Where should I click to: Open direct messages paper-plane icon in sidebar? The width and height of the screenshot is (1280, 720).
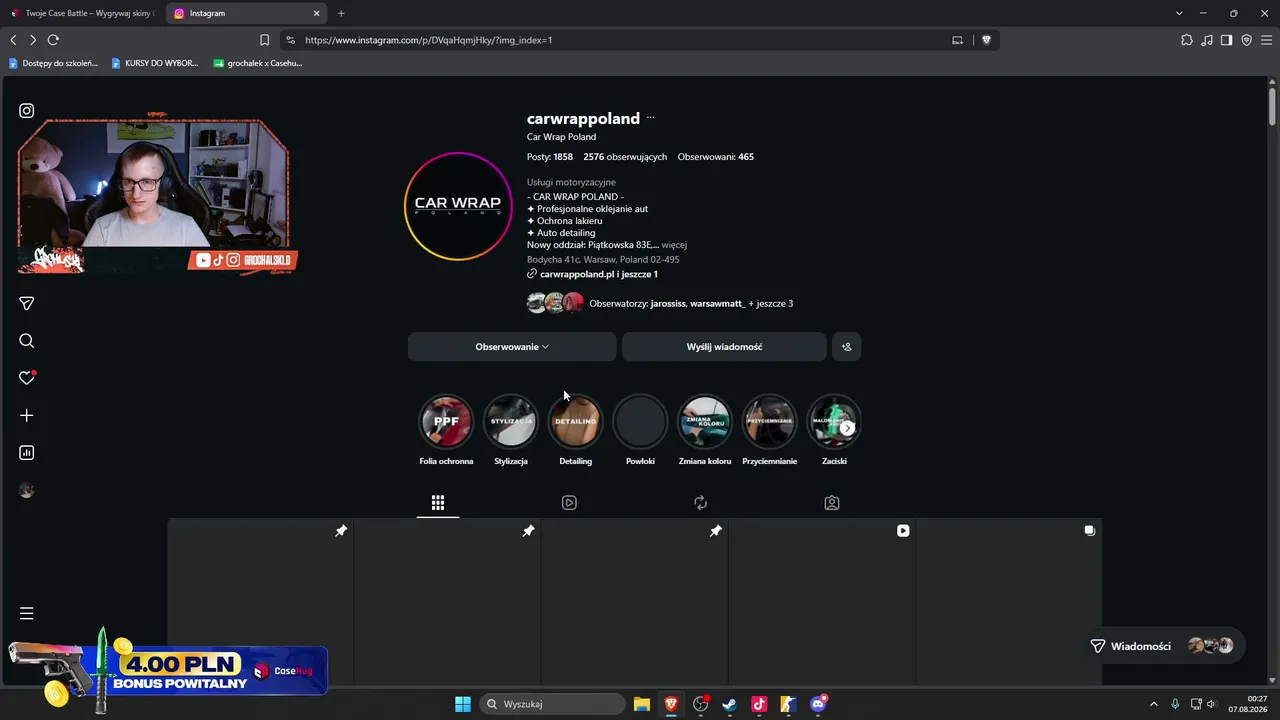click(x=27, y=303)
